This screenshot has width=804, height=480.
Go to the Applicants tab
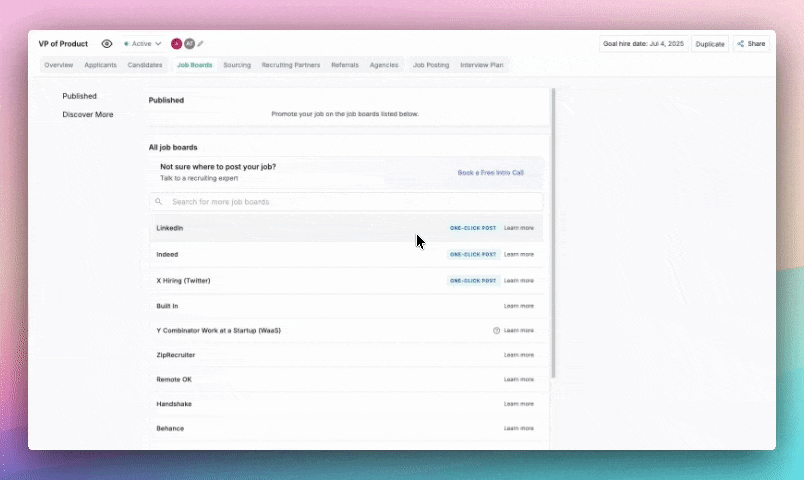point(100,65)
